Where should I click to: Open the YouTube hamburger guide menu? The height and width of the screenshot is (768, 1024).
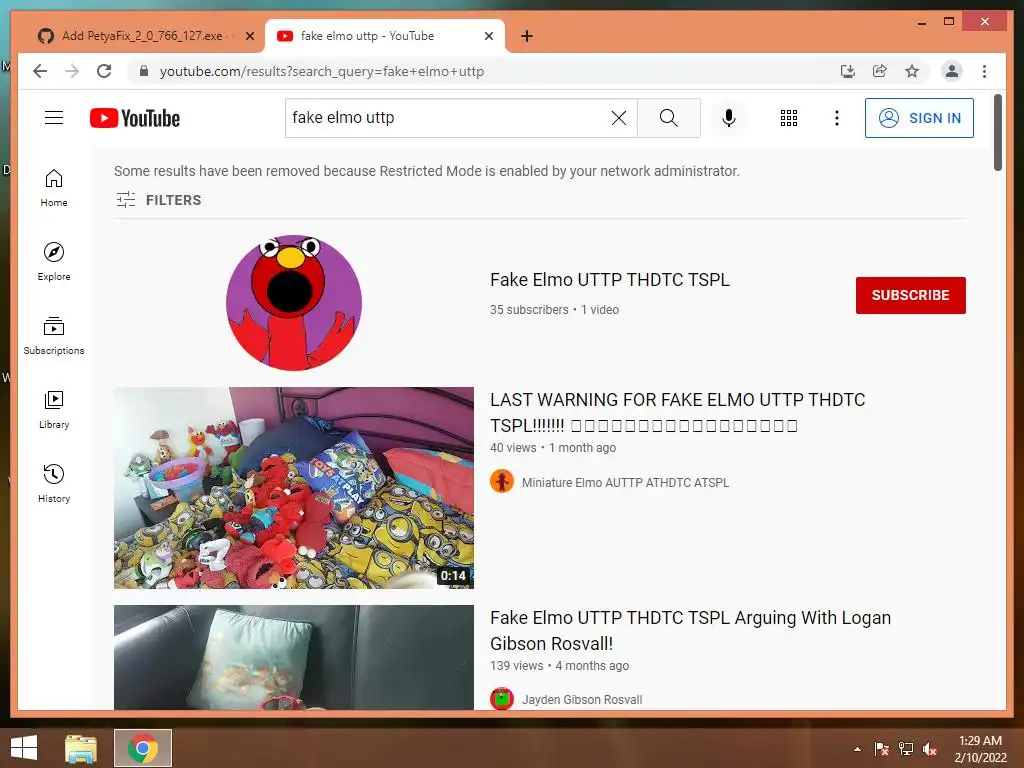54,118
